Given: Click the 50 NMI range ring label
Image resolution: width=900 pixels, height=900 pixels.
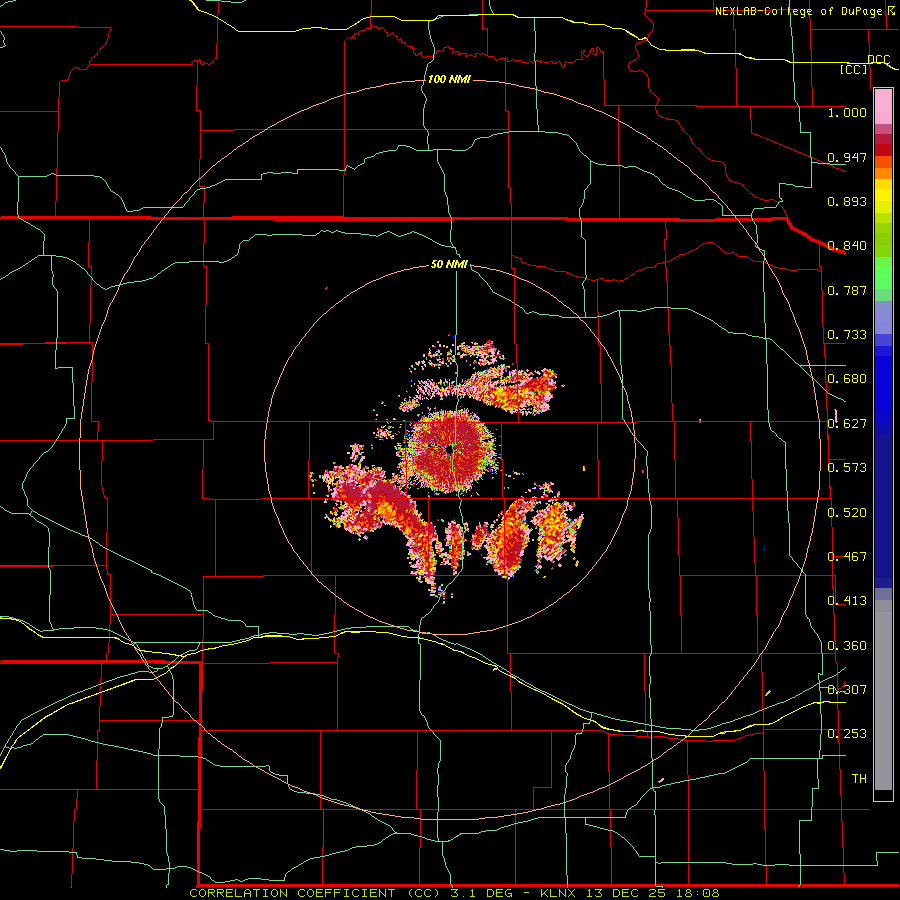Looking at the screenshot, I should (x=449, y=264).
